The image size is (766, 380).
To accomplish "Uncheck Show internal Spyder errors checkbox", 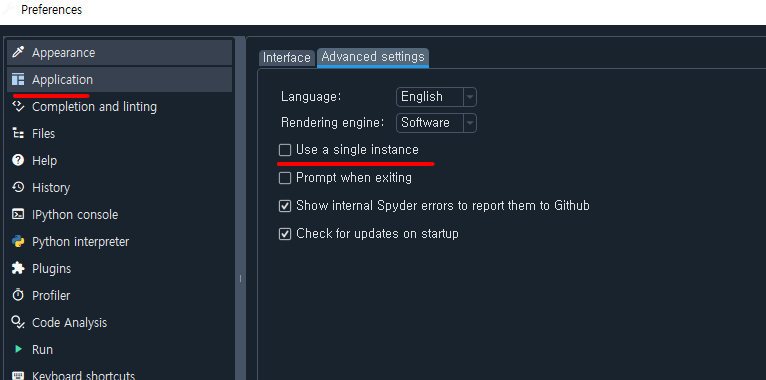I will [285, 206].
